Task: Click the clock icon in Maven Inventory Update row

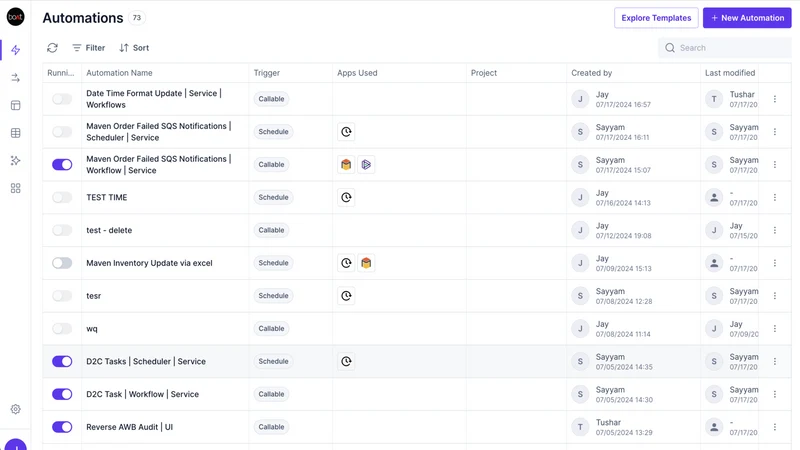Action: tap(346, 263)
